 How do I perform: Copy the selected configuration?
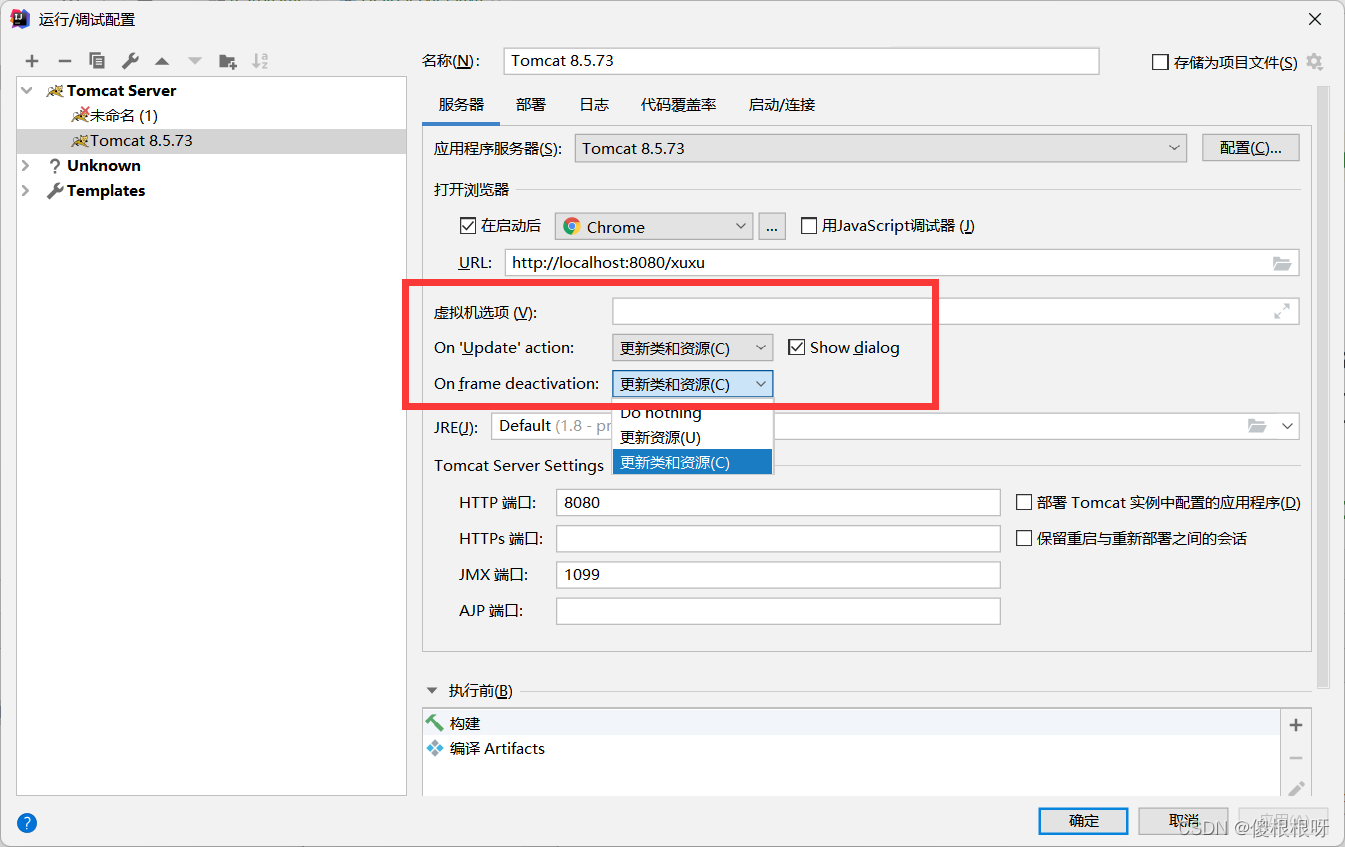click(97, 61)
